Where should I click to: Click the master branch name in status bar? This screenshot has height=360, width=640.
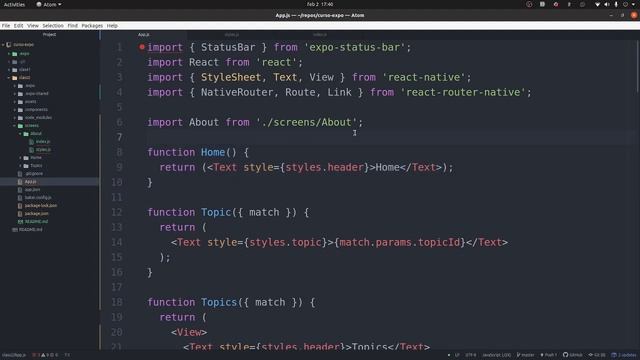pyautogui.click(x=528, y=355)
